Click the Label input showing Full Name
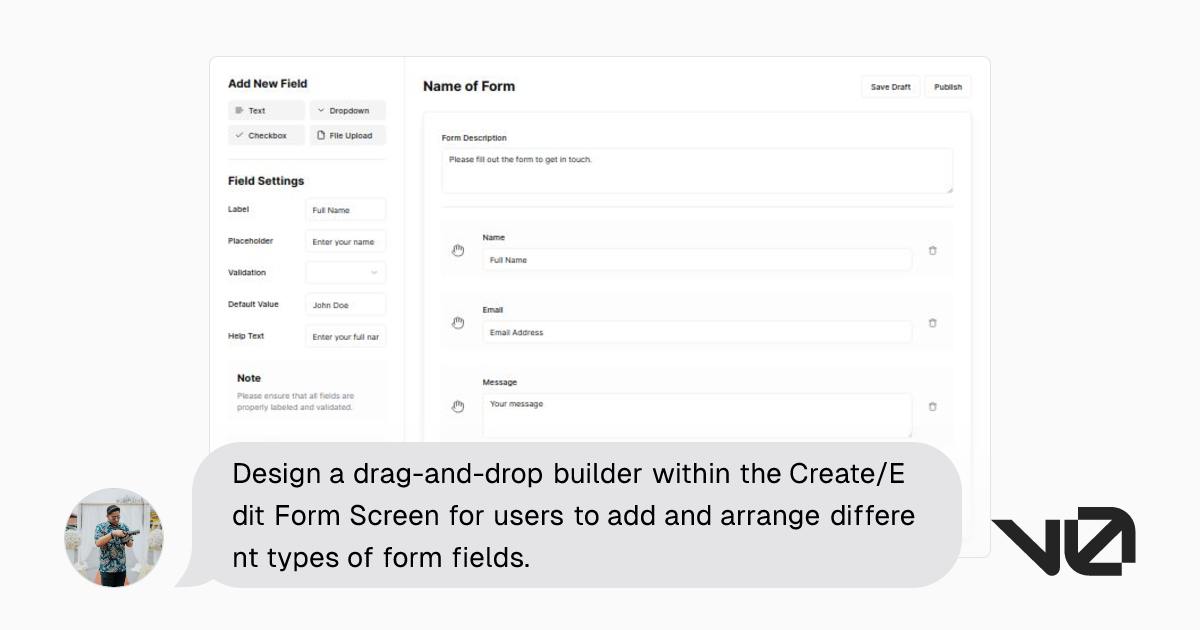Viewport: 1200px width, 630px height. (x=345, y=209)
